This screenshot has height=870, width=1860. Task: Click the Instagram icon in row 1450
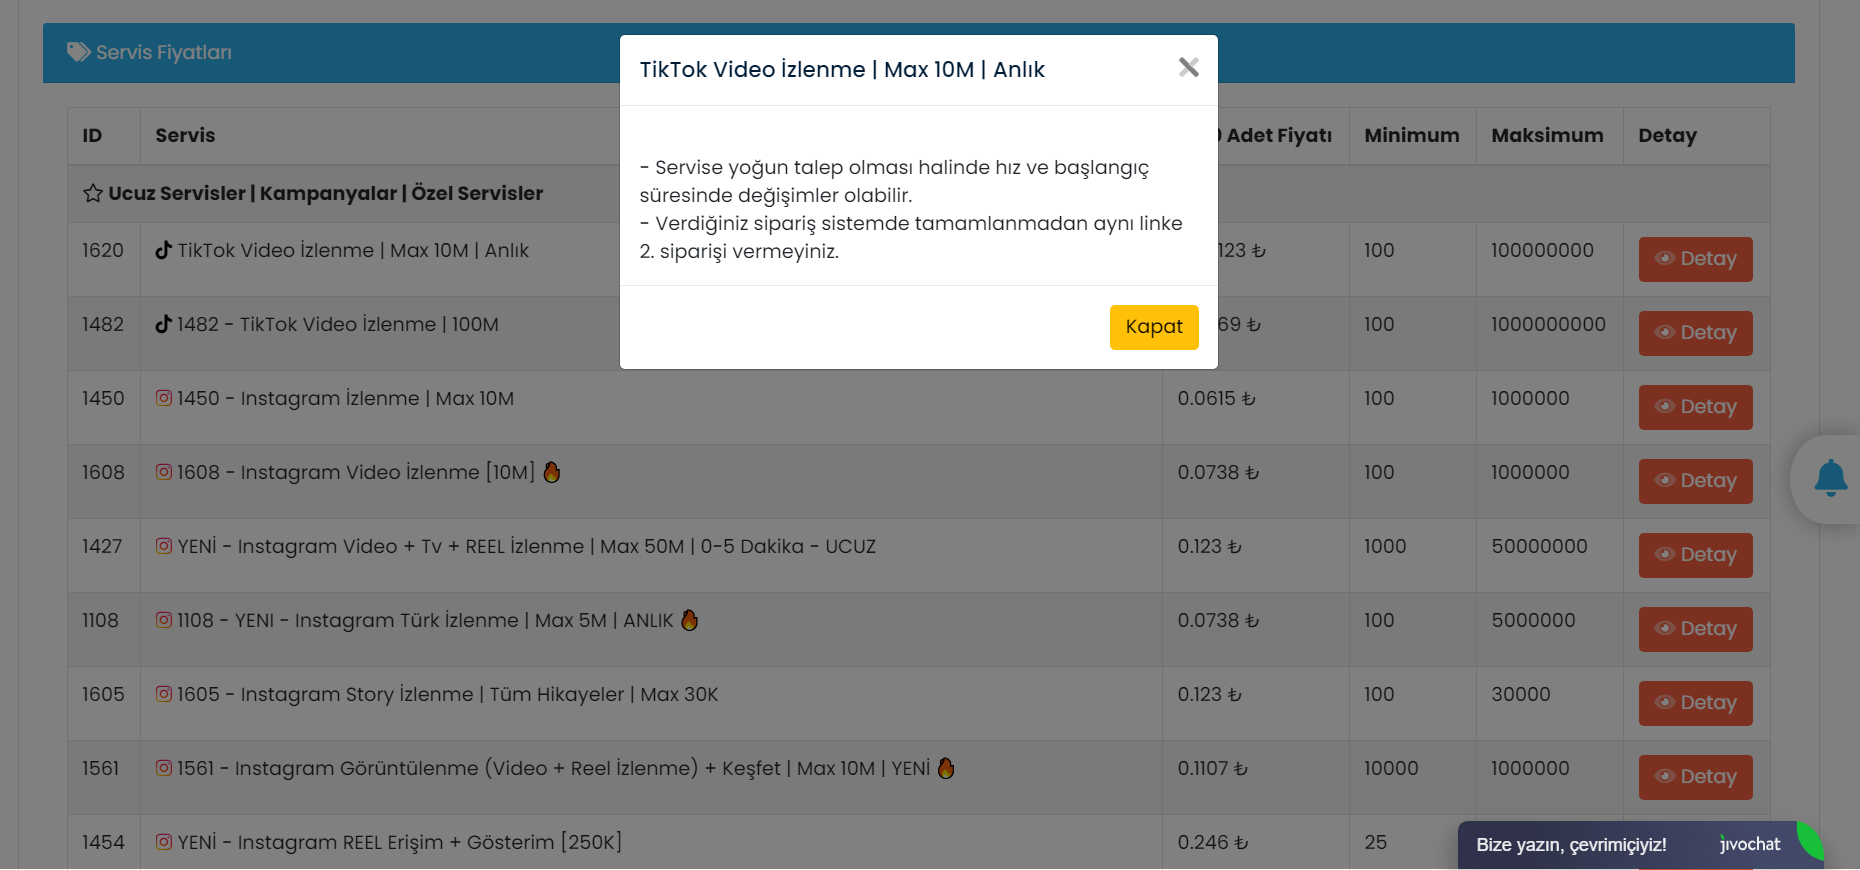(164, 398)
